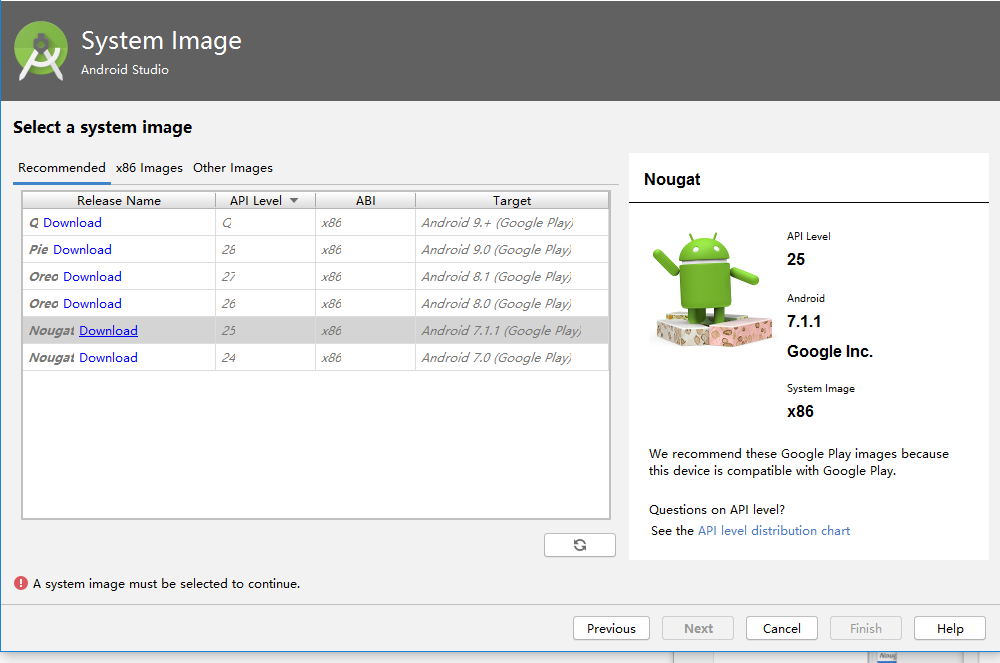The height and width of the screenshot is (663, 1000).
Task: Click the Q release name text
Action: pyautogui.click(x=34, y=223)
